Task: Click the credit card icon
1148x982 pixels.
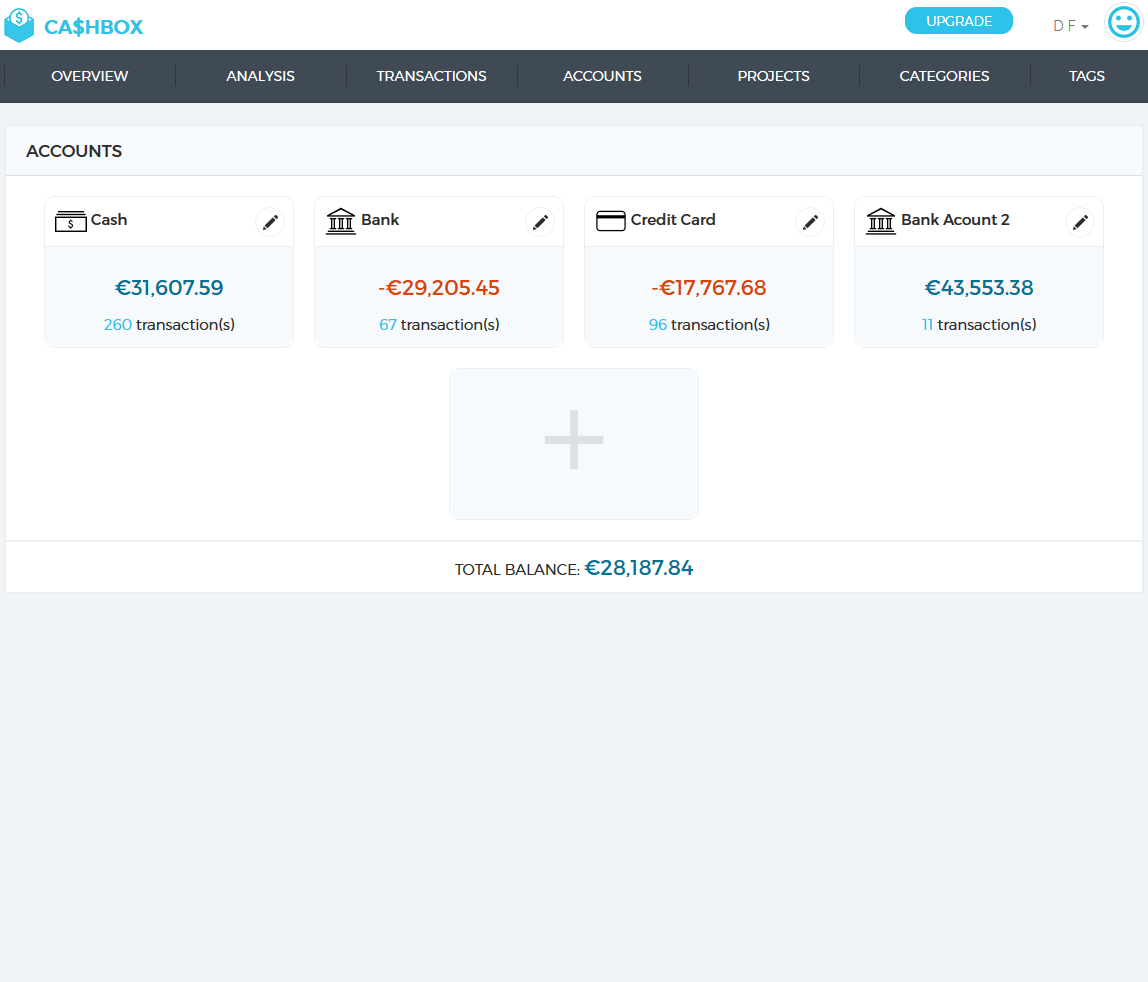Action: (610, 221)
